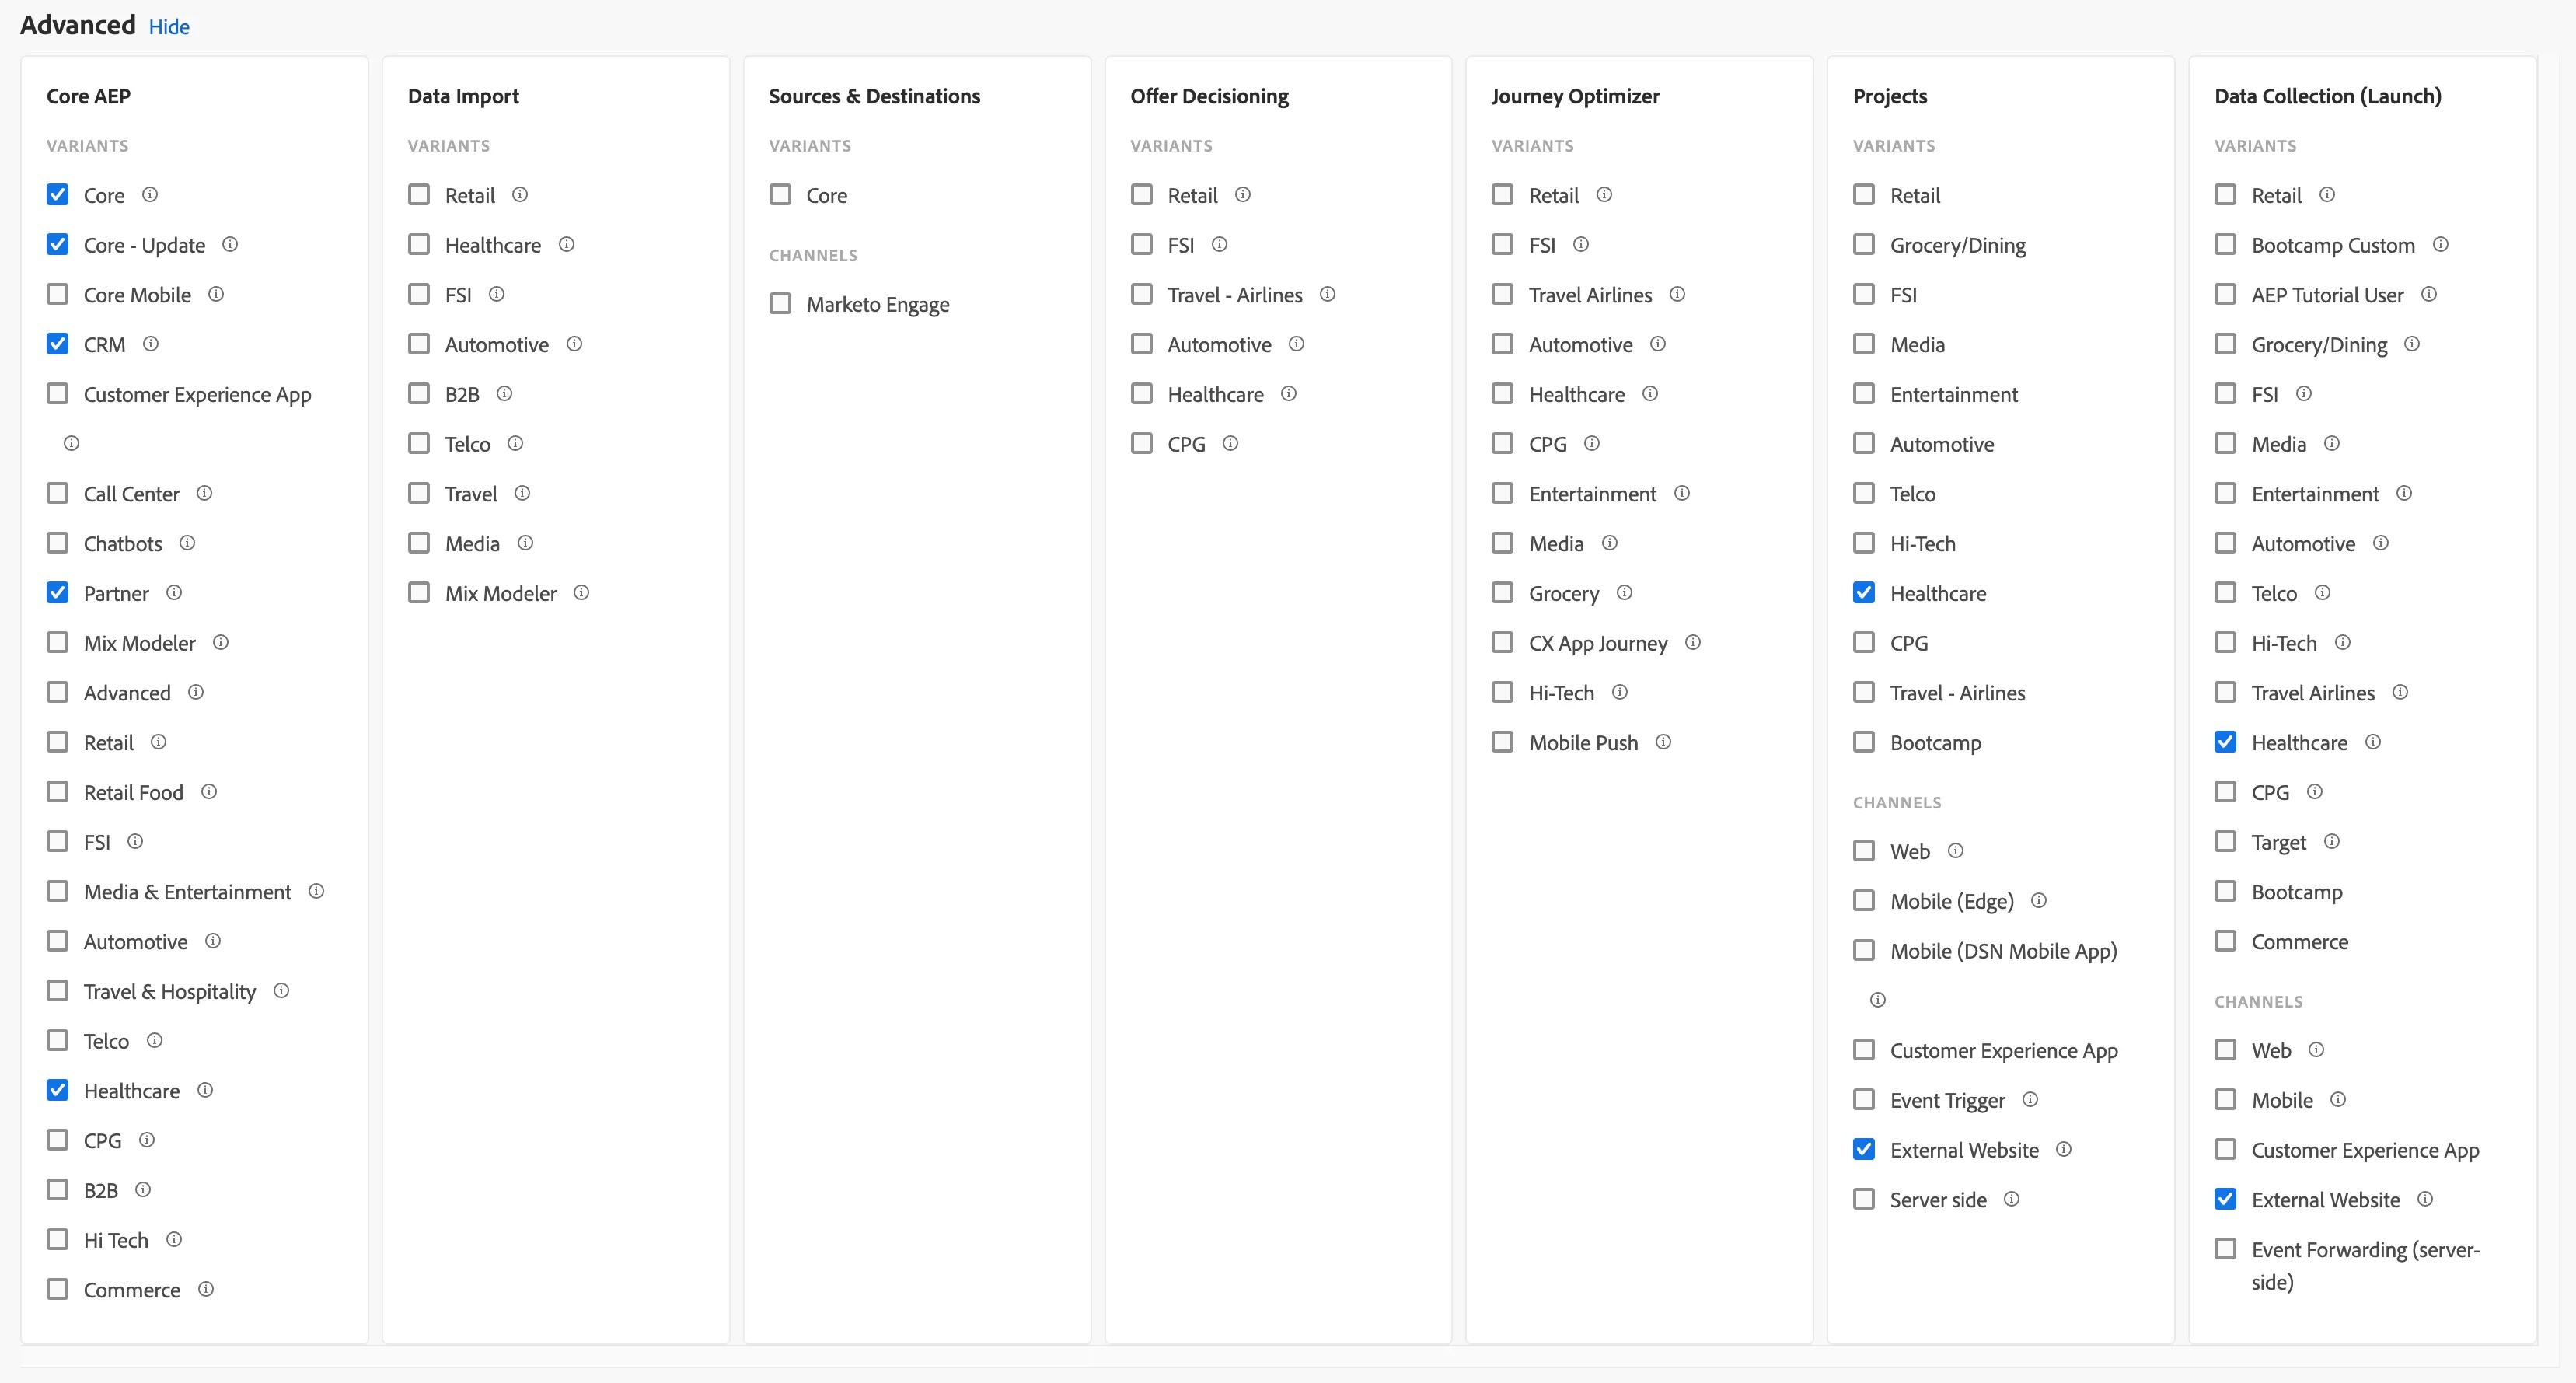Check Grocery in Journey Optimizer
The image size is (2576, 1383).
(x=1502, y=592)
